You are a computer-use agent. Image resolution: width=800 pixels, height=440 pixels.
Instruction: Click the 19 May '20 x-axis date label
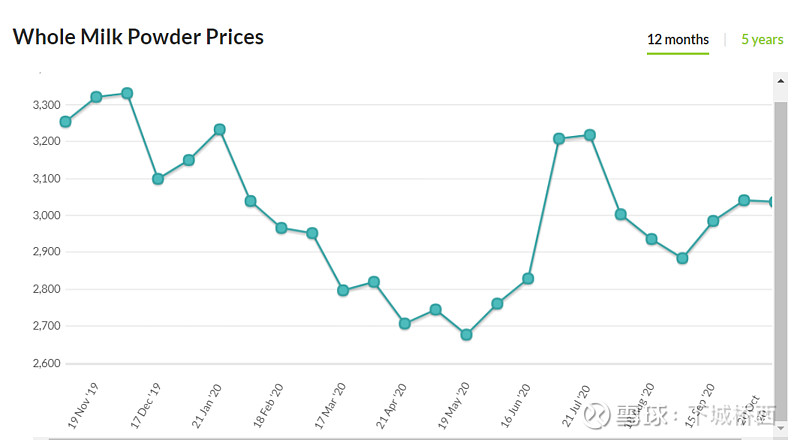[x=450, y=404]
